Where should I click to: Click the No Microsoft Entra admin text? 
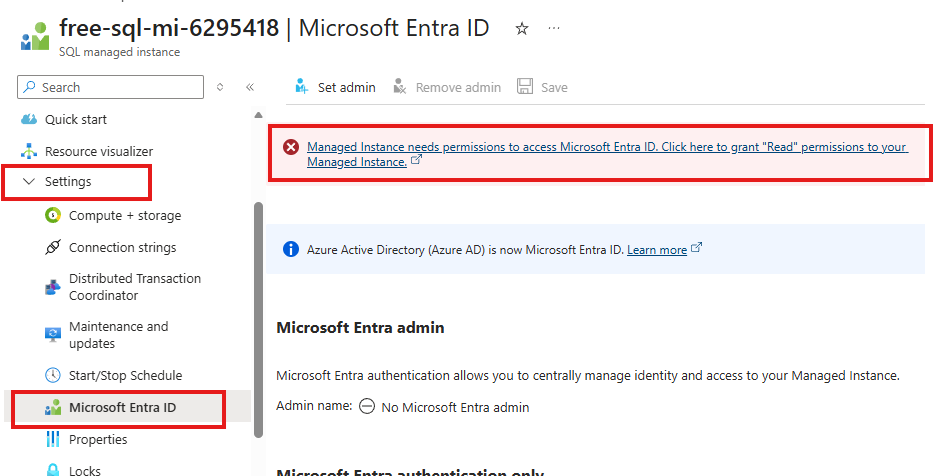point(455,408)
